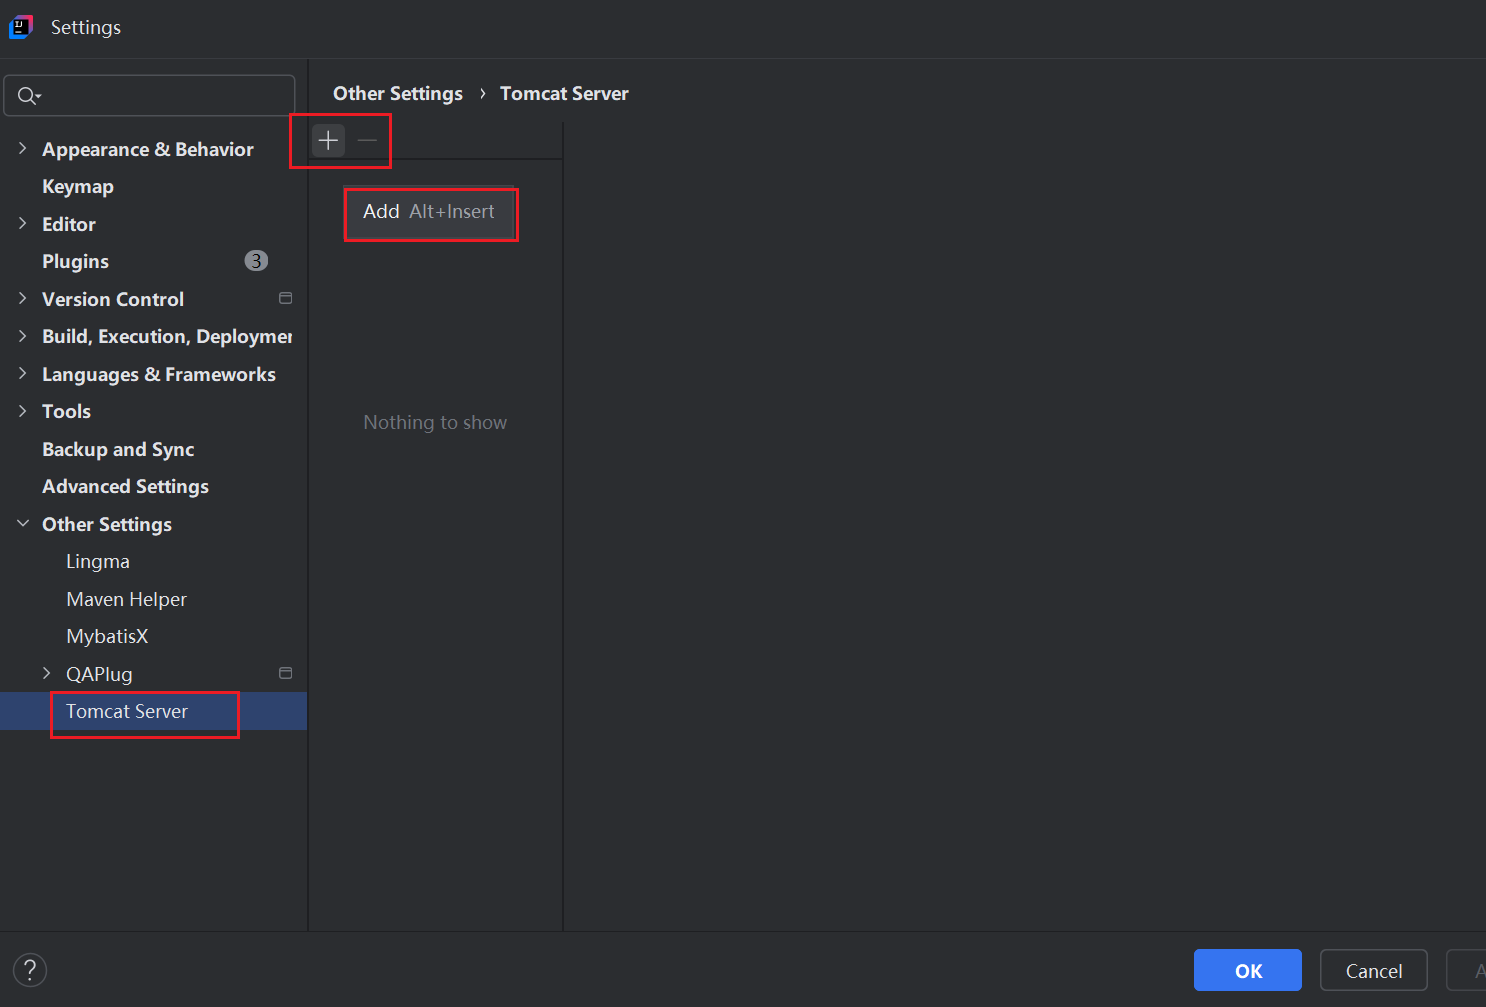
Task: Select Add Alt+Insert popup item
Action: (430, 212)
